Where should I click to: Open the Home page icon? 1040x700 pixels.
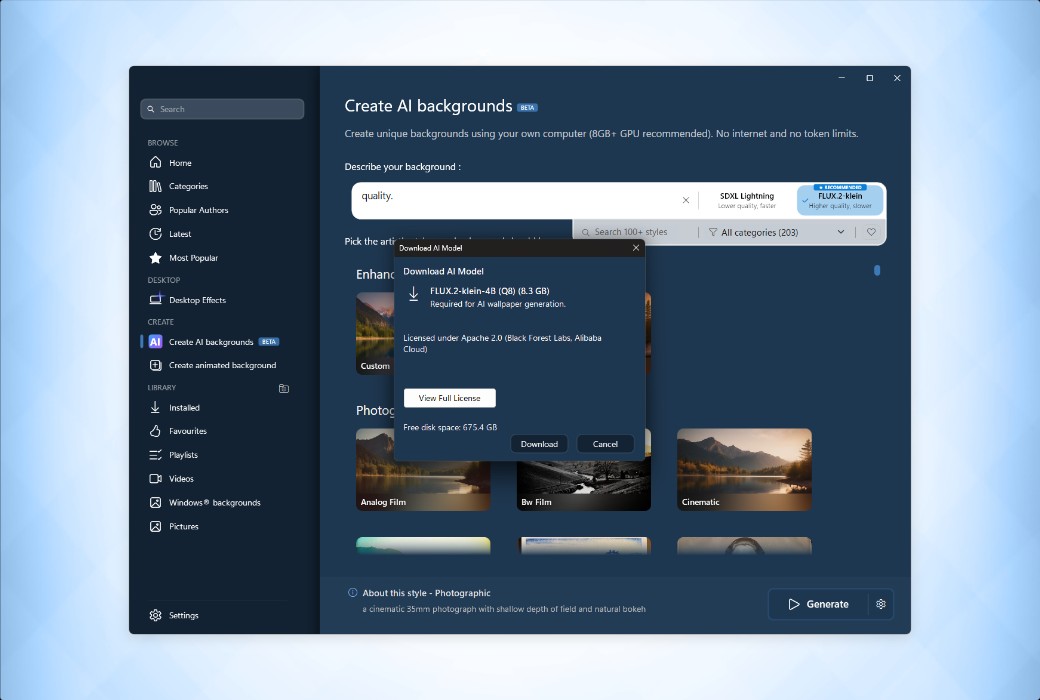(x=155, y=163)
